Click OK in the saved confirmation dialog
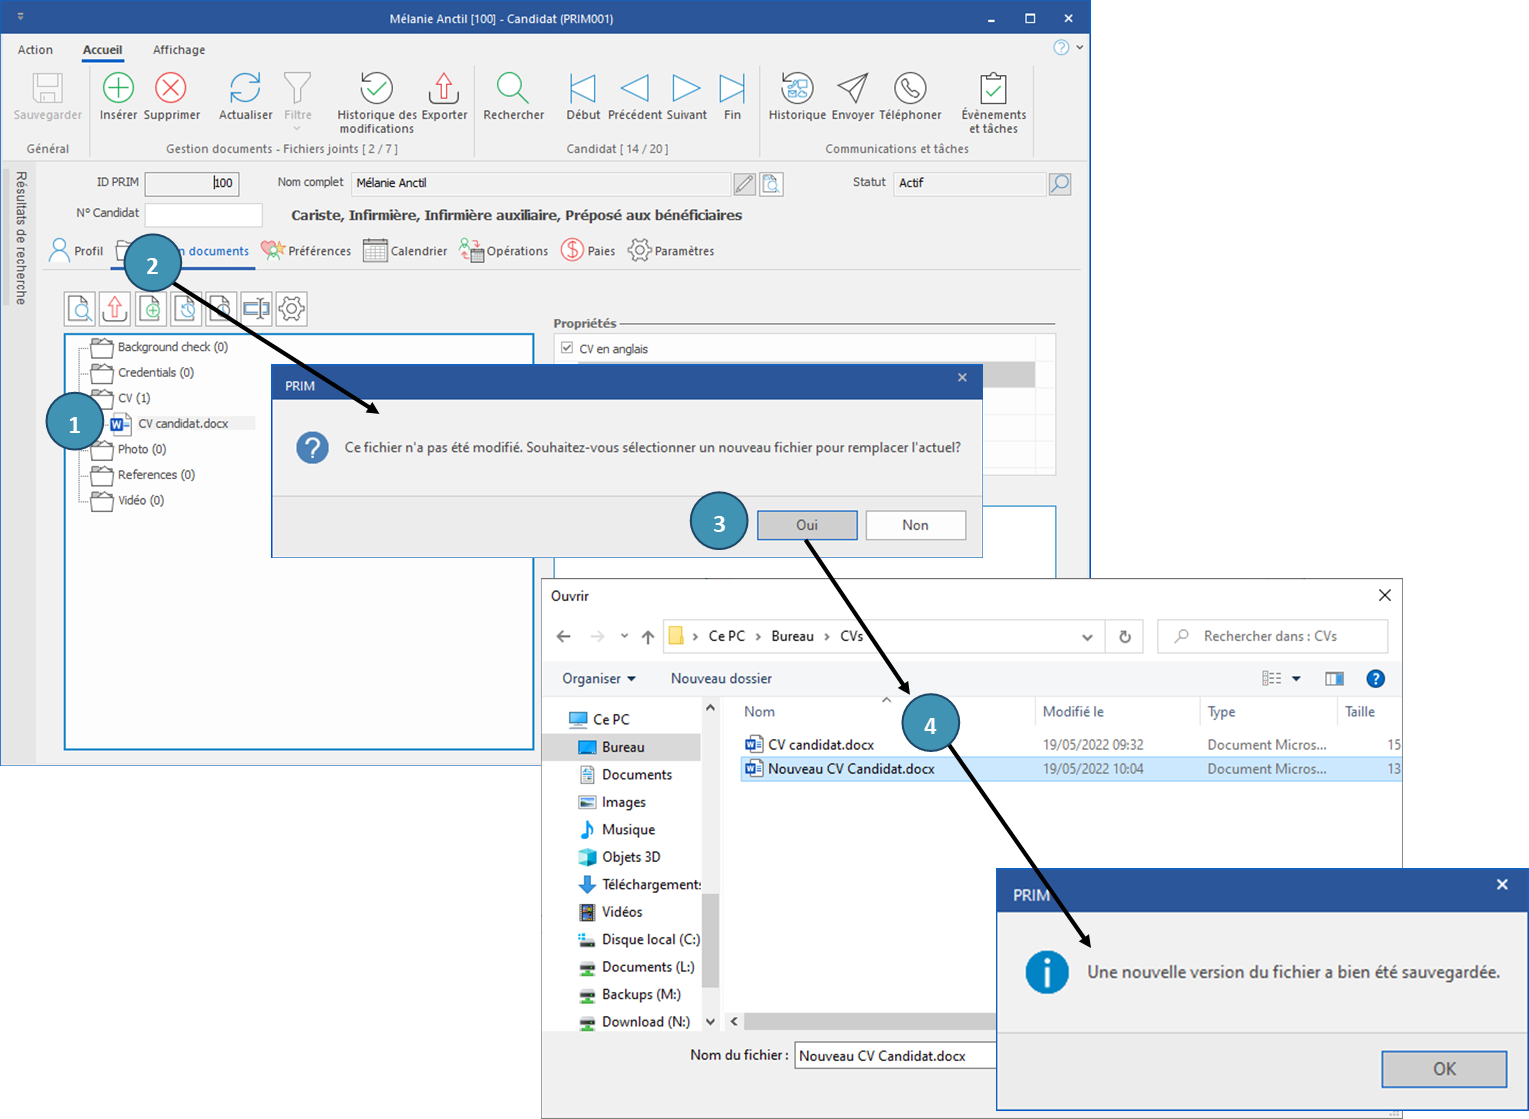The width and height of the screenshot is (1529, 1119). click(1444, 1069)
